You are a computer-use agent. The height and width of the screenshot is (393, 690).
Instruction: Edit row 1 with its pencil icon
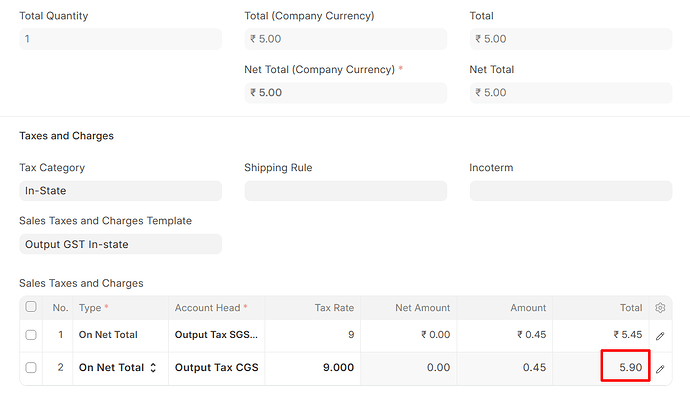tap(660, 336)
